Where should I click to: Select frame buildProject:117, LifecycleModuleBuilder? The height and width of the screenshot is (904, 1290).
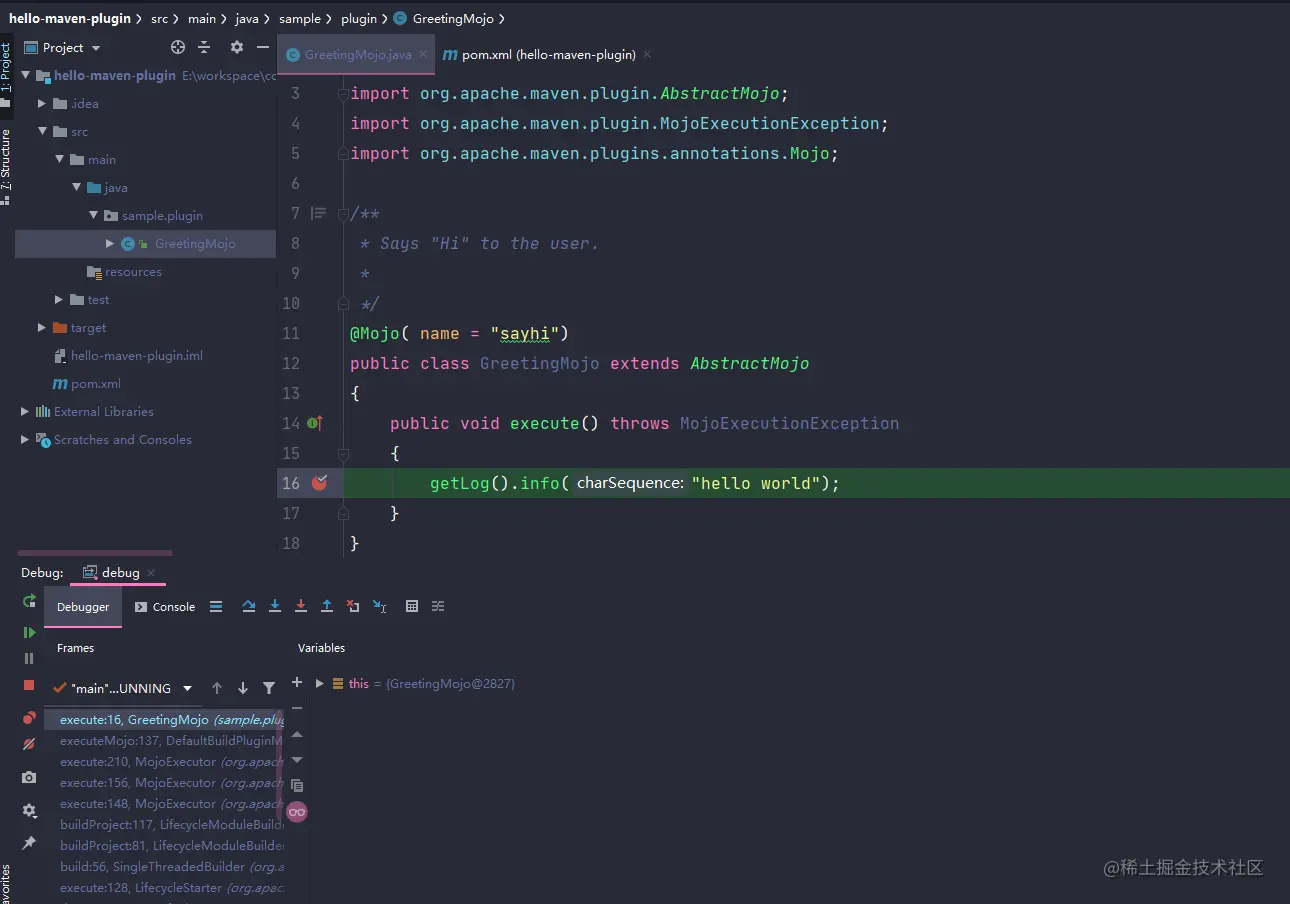click(164, 825)
